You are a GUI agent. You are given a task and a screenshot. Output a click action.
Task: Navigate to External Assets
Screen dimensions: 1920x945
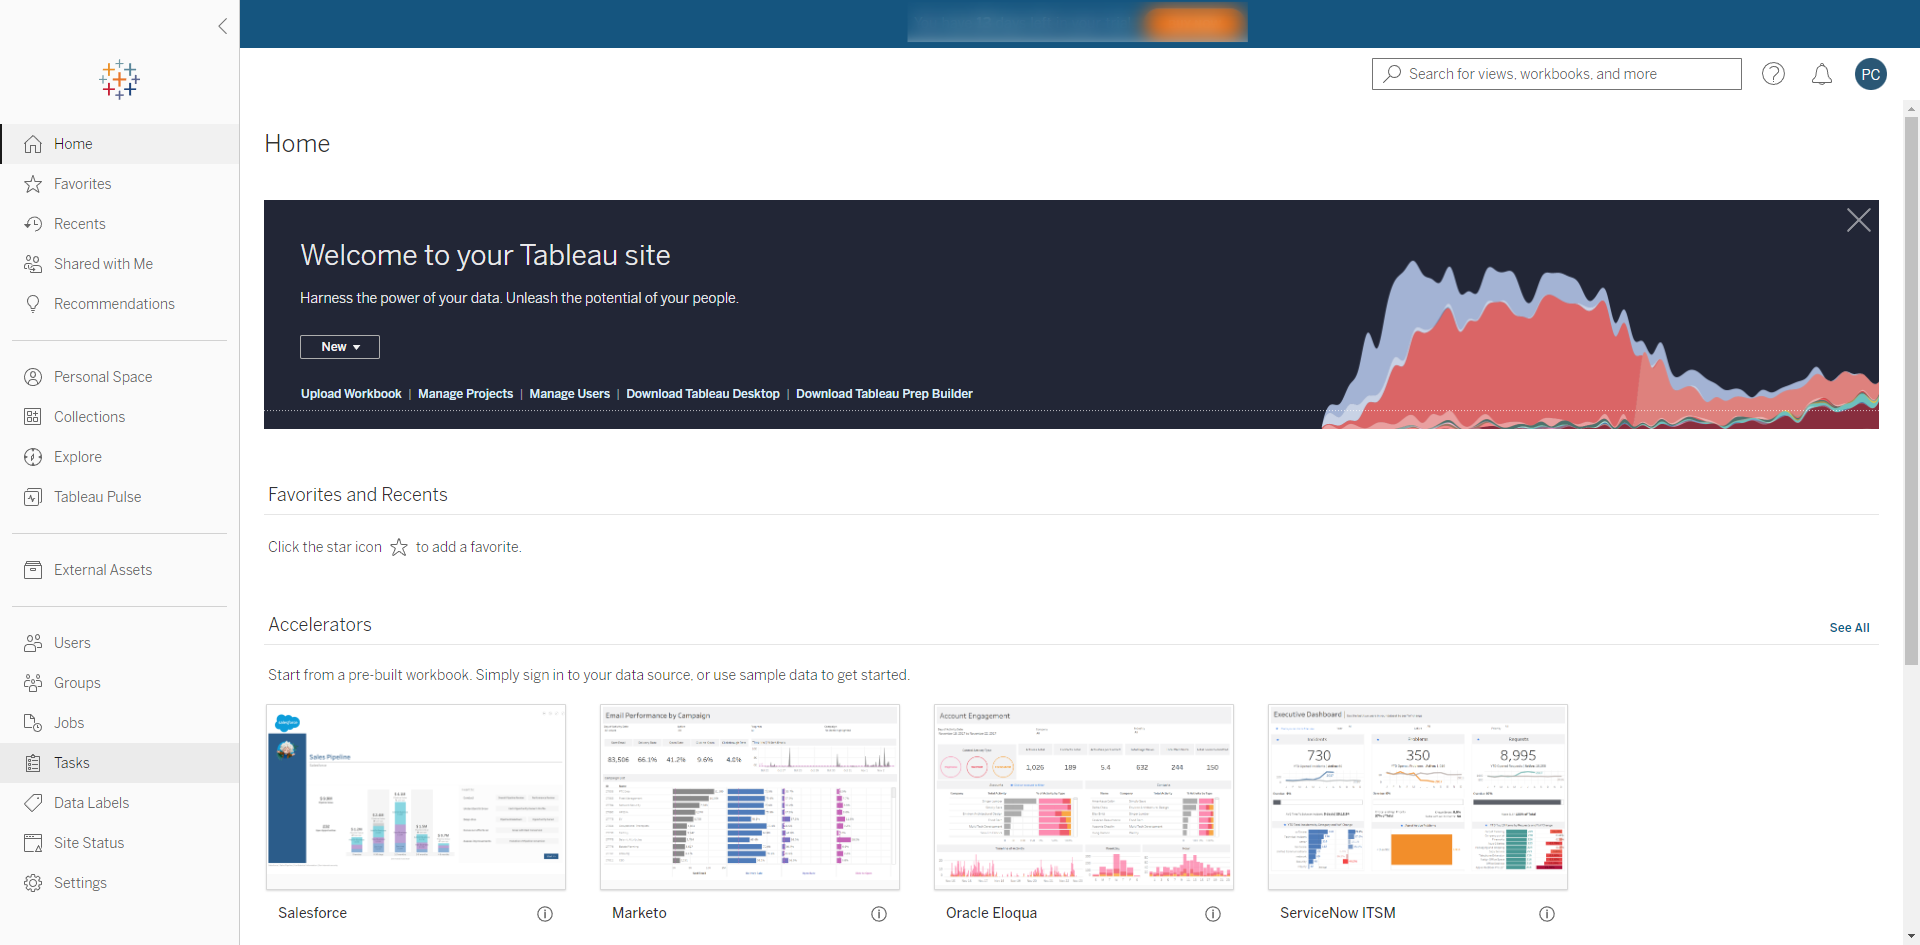pyautogui.click(x=120, y=570)
